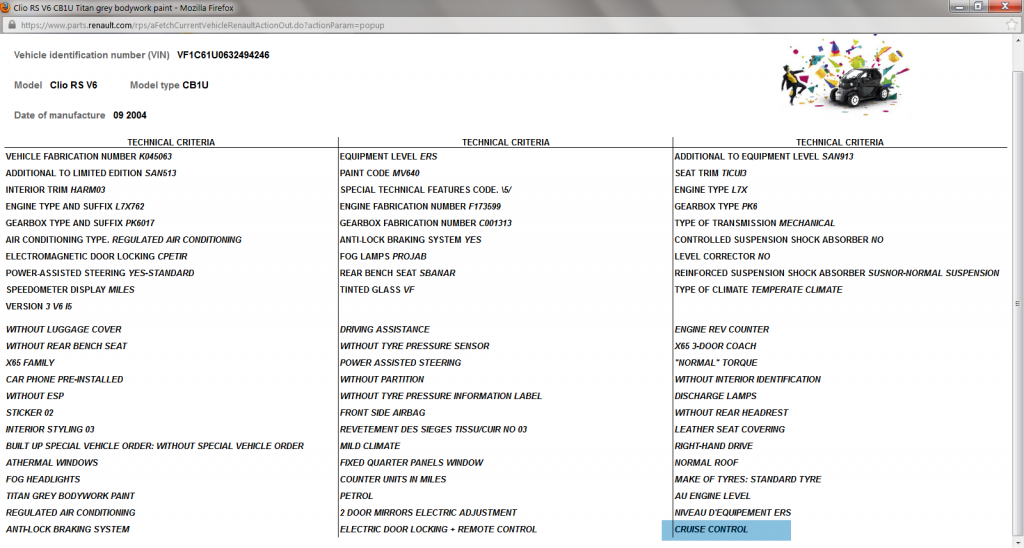Click ADDITIONAL TO LIMITED EDITION SAN513
1024x548 pixels.
pyautogui.click(x=91, y=173)
